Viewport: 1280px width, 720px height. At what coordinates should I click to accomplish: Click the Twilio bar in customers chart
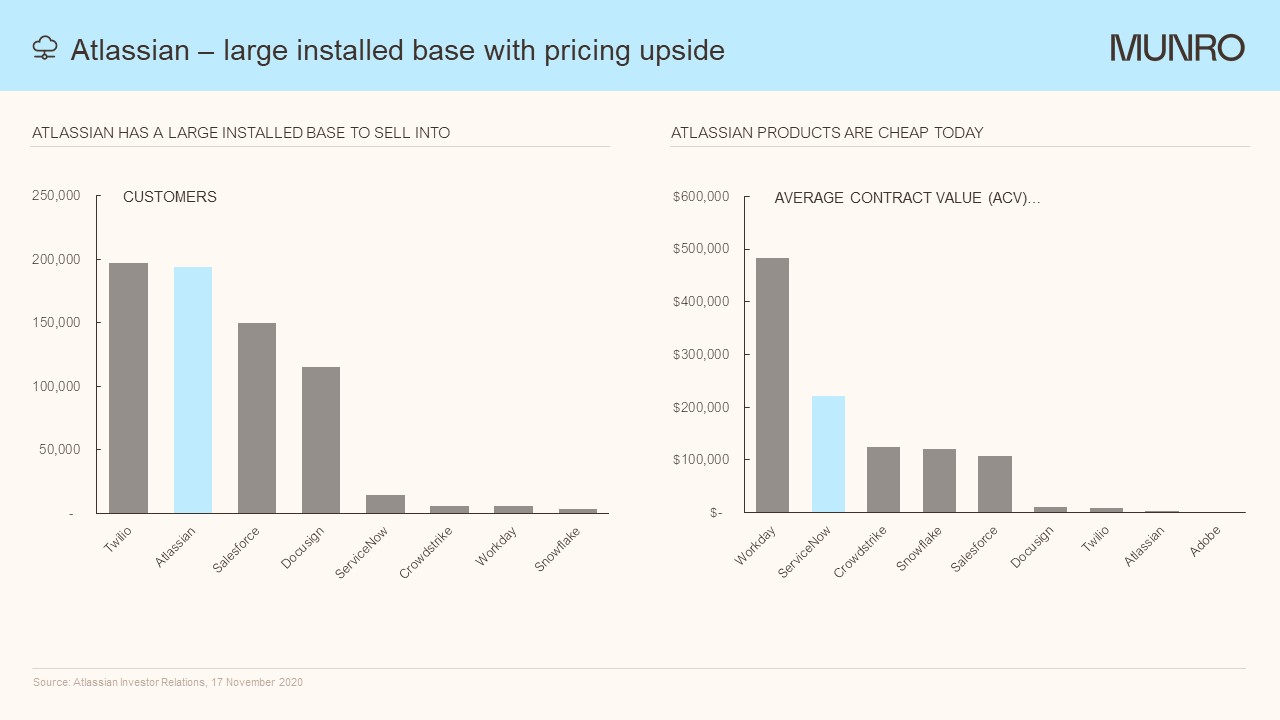[x=128, y=388]
